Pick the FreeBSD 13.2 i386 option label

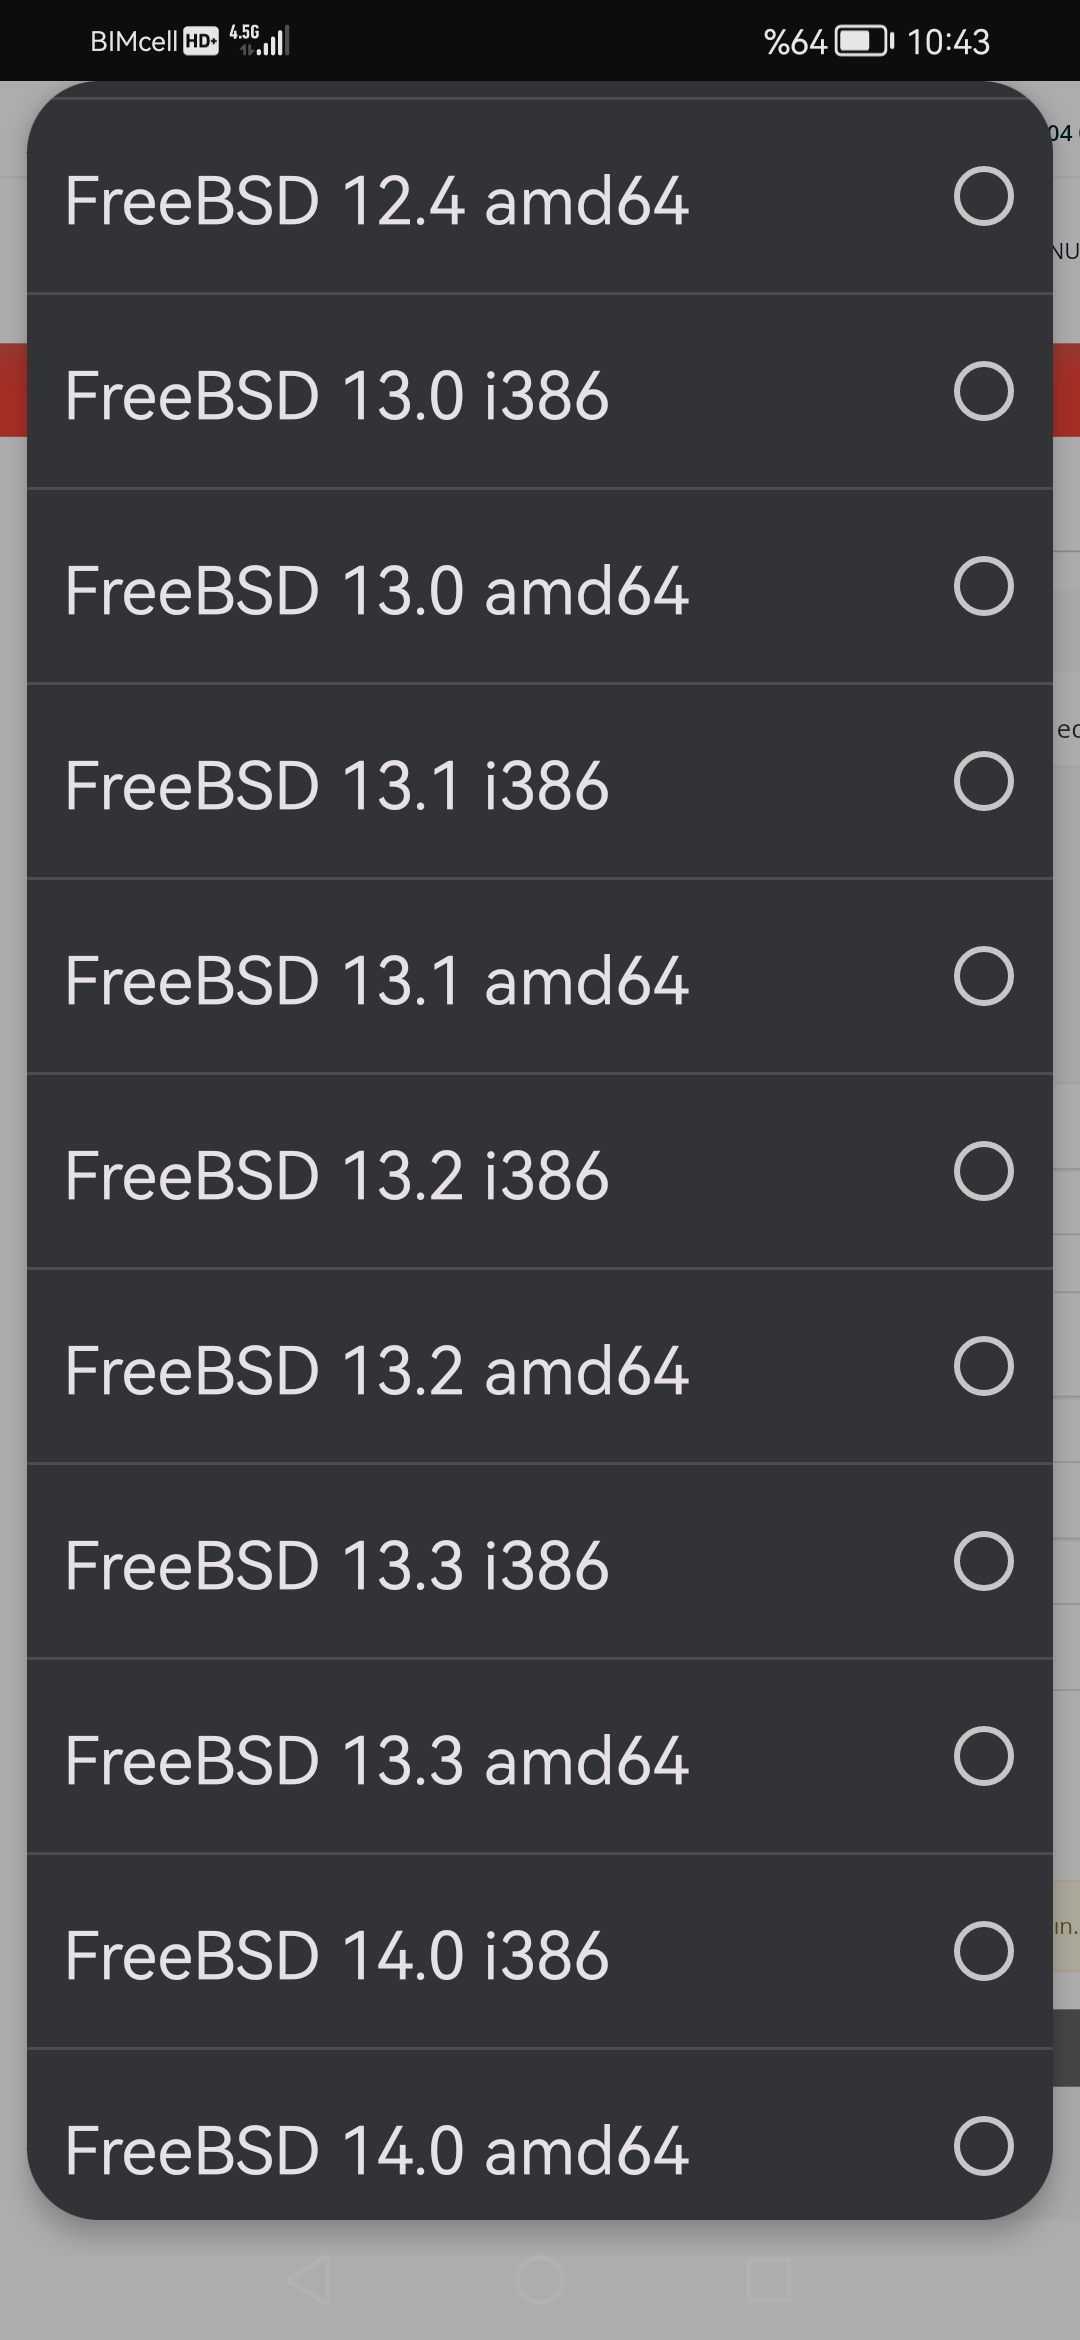click(337, 1176)
